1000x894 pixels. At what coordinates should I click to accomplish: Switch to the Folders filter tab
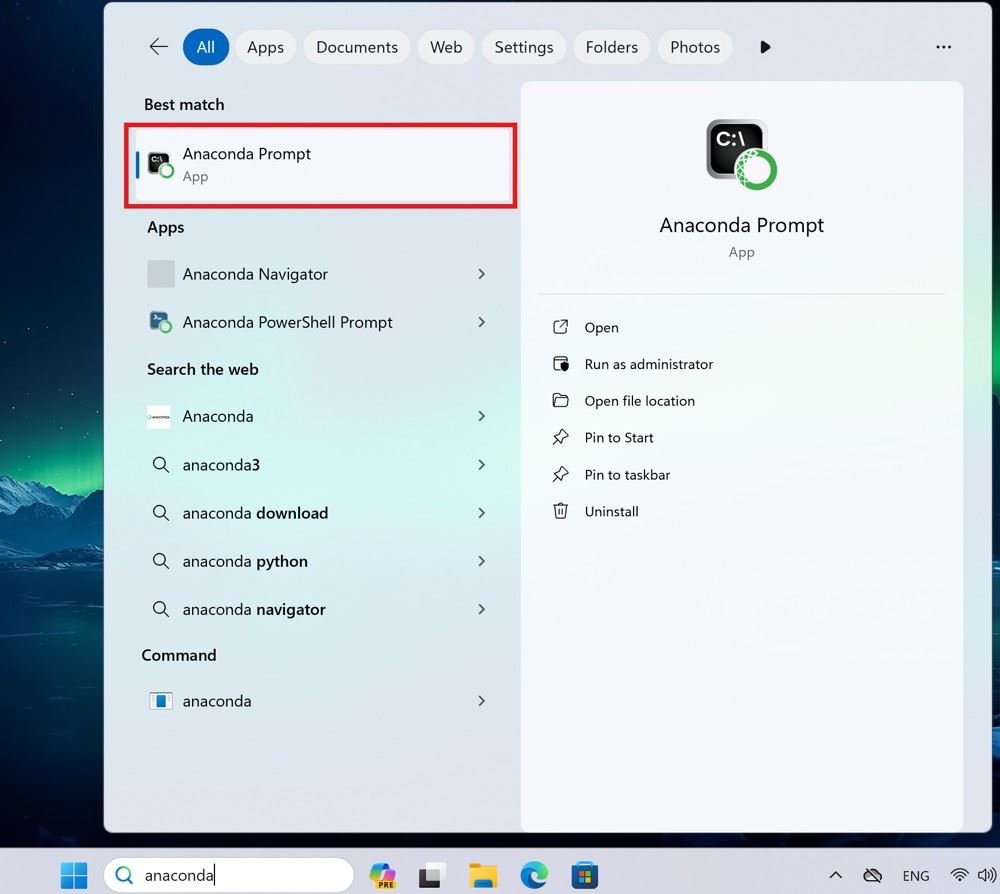pyautogui.click(x=611, y=47)
